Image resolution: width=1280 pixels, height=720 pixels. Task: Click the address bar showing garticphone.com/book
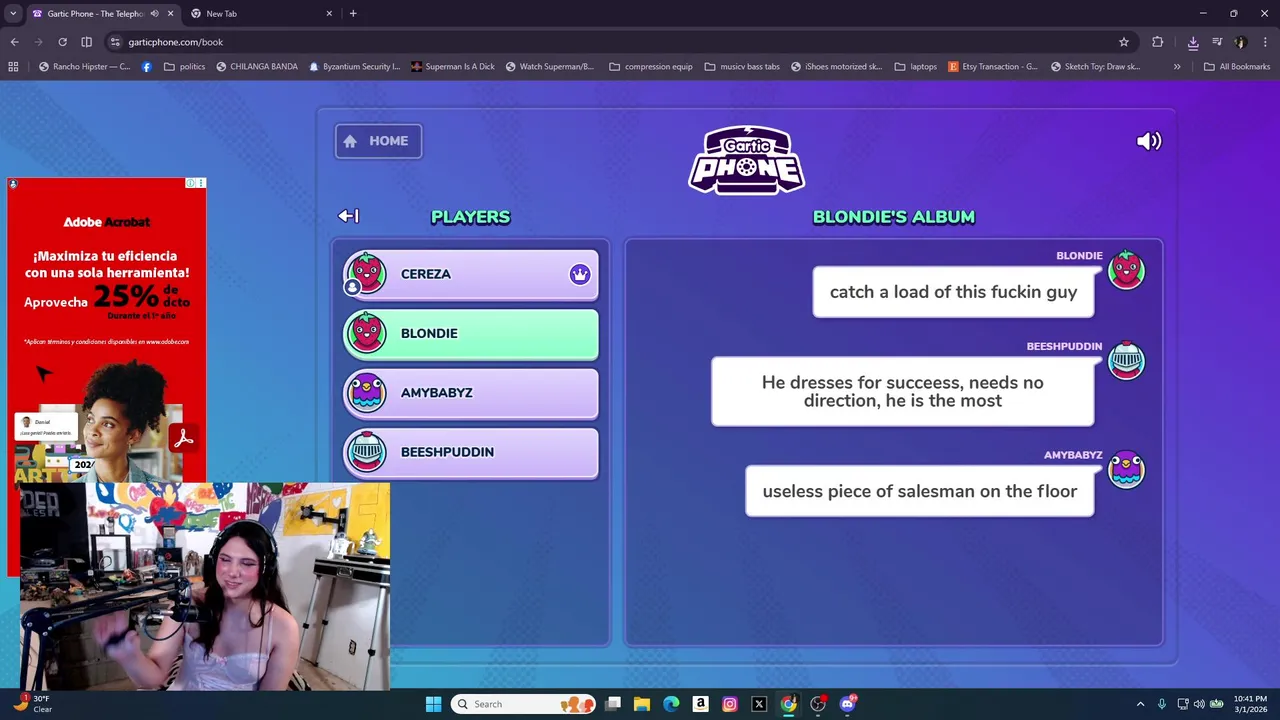[x=620, y=42]
